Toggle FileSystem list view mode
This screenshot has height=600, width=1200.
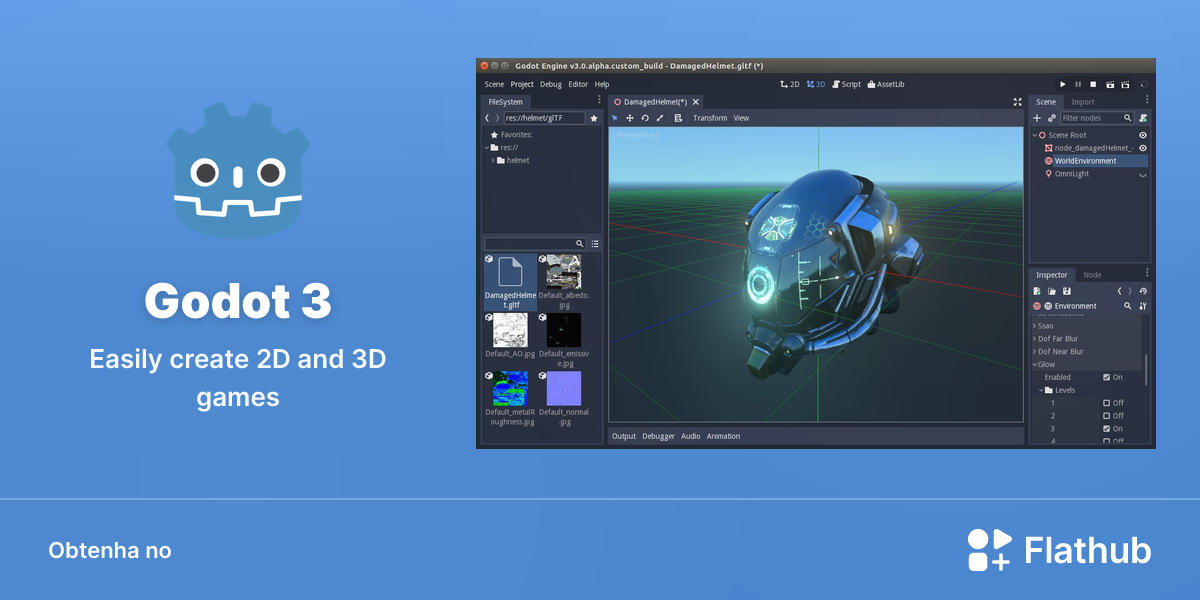(x=595, y=244)
